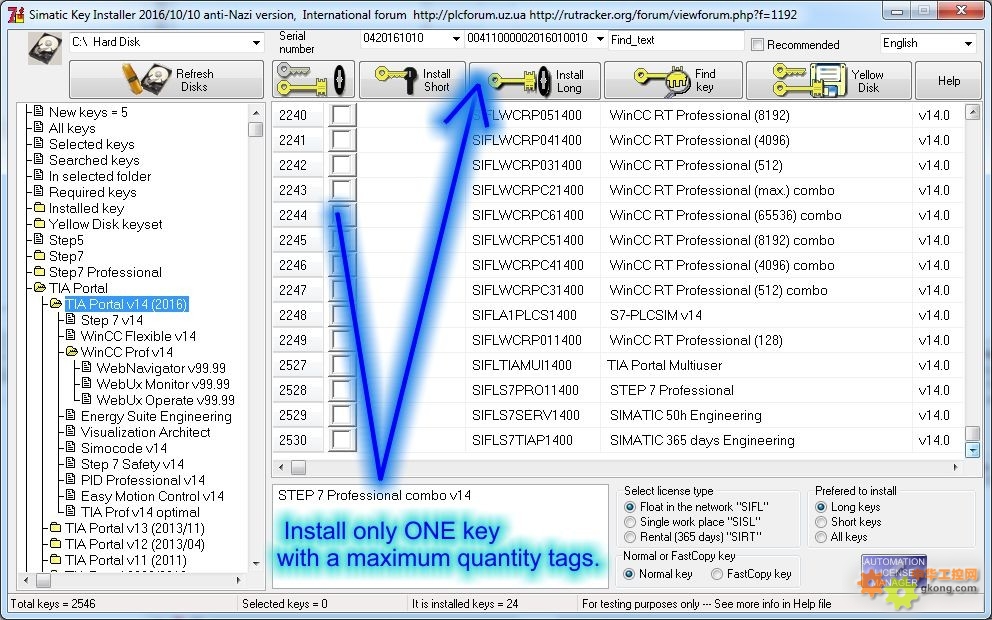This screenshot has height=620, width=992.
Task: Tick the checkbox for key row 2243
Action: pyautogui.click(x=342, y=190)
